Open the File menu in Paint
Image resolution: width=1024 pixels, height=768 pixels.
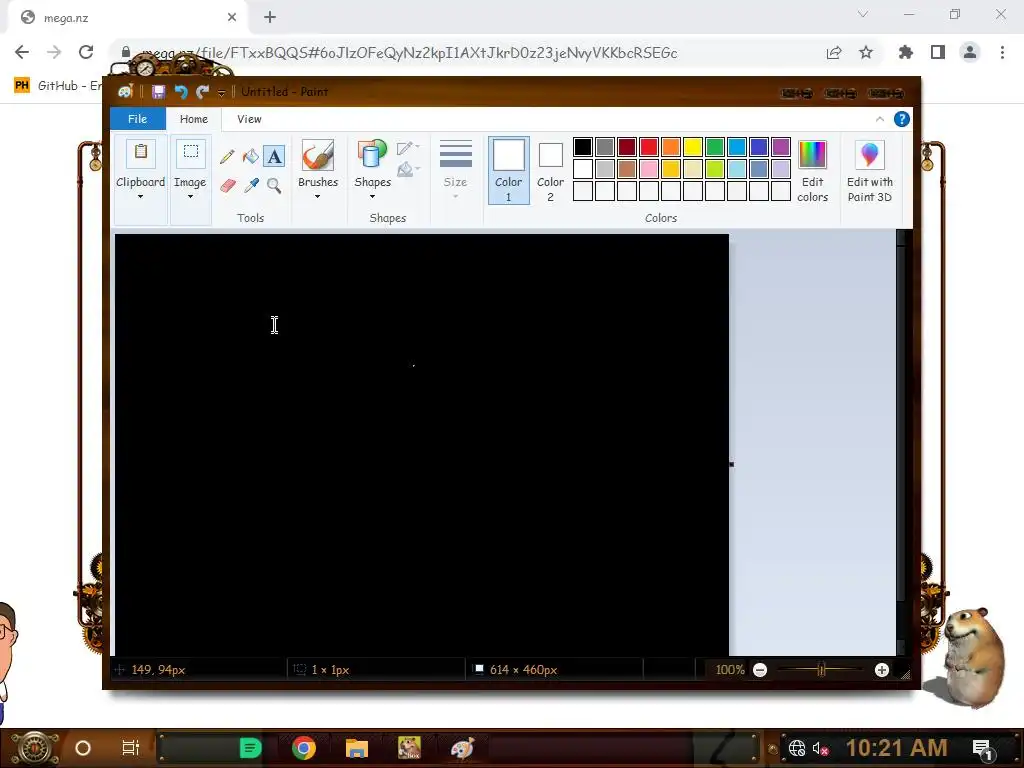[137, 119]
